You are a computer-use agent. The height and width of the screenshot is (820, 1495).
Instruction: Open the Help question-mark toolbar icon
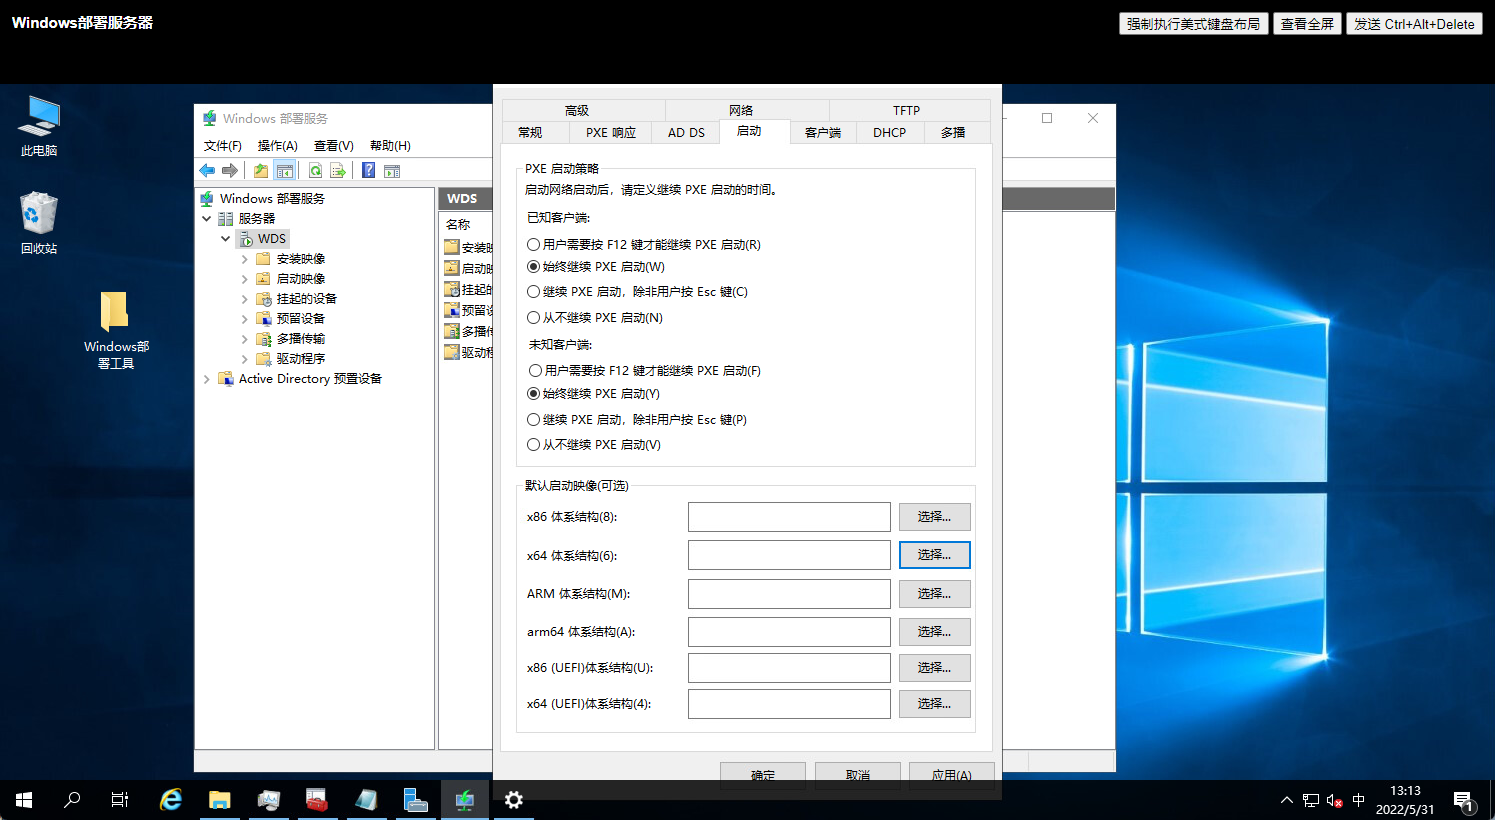coord(369,170)
